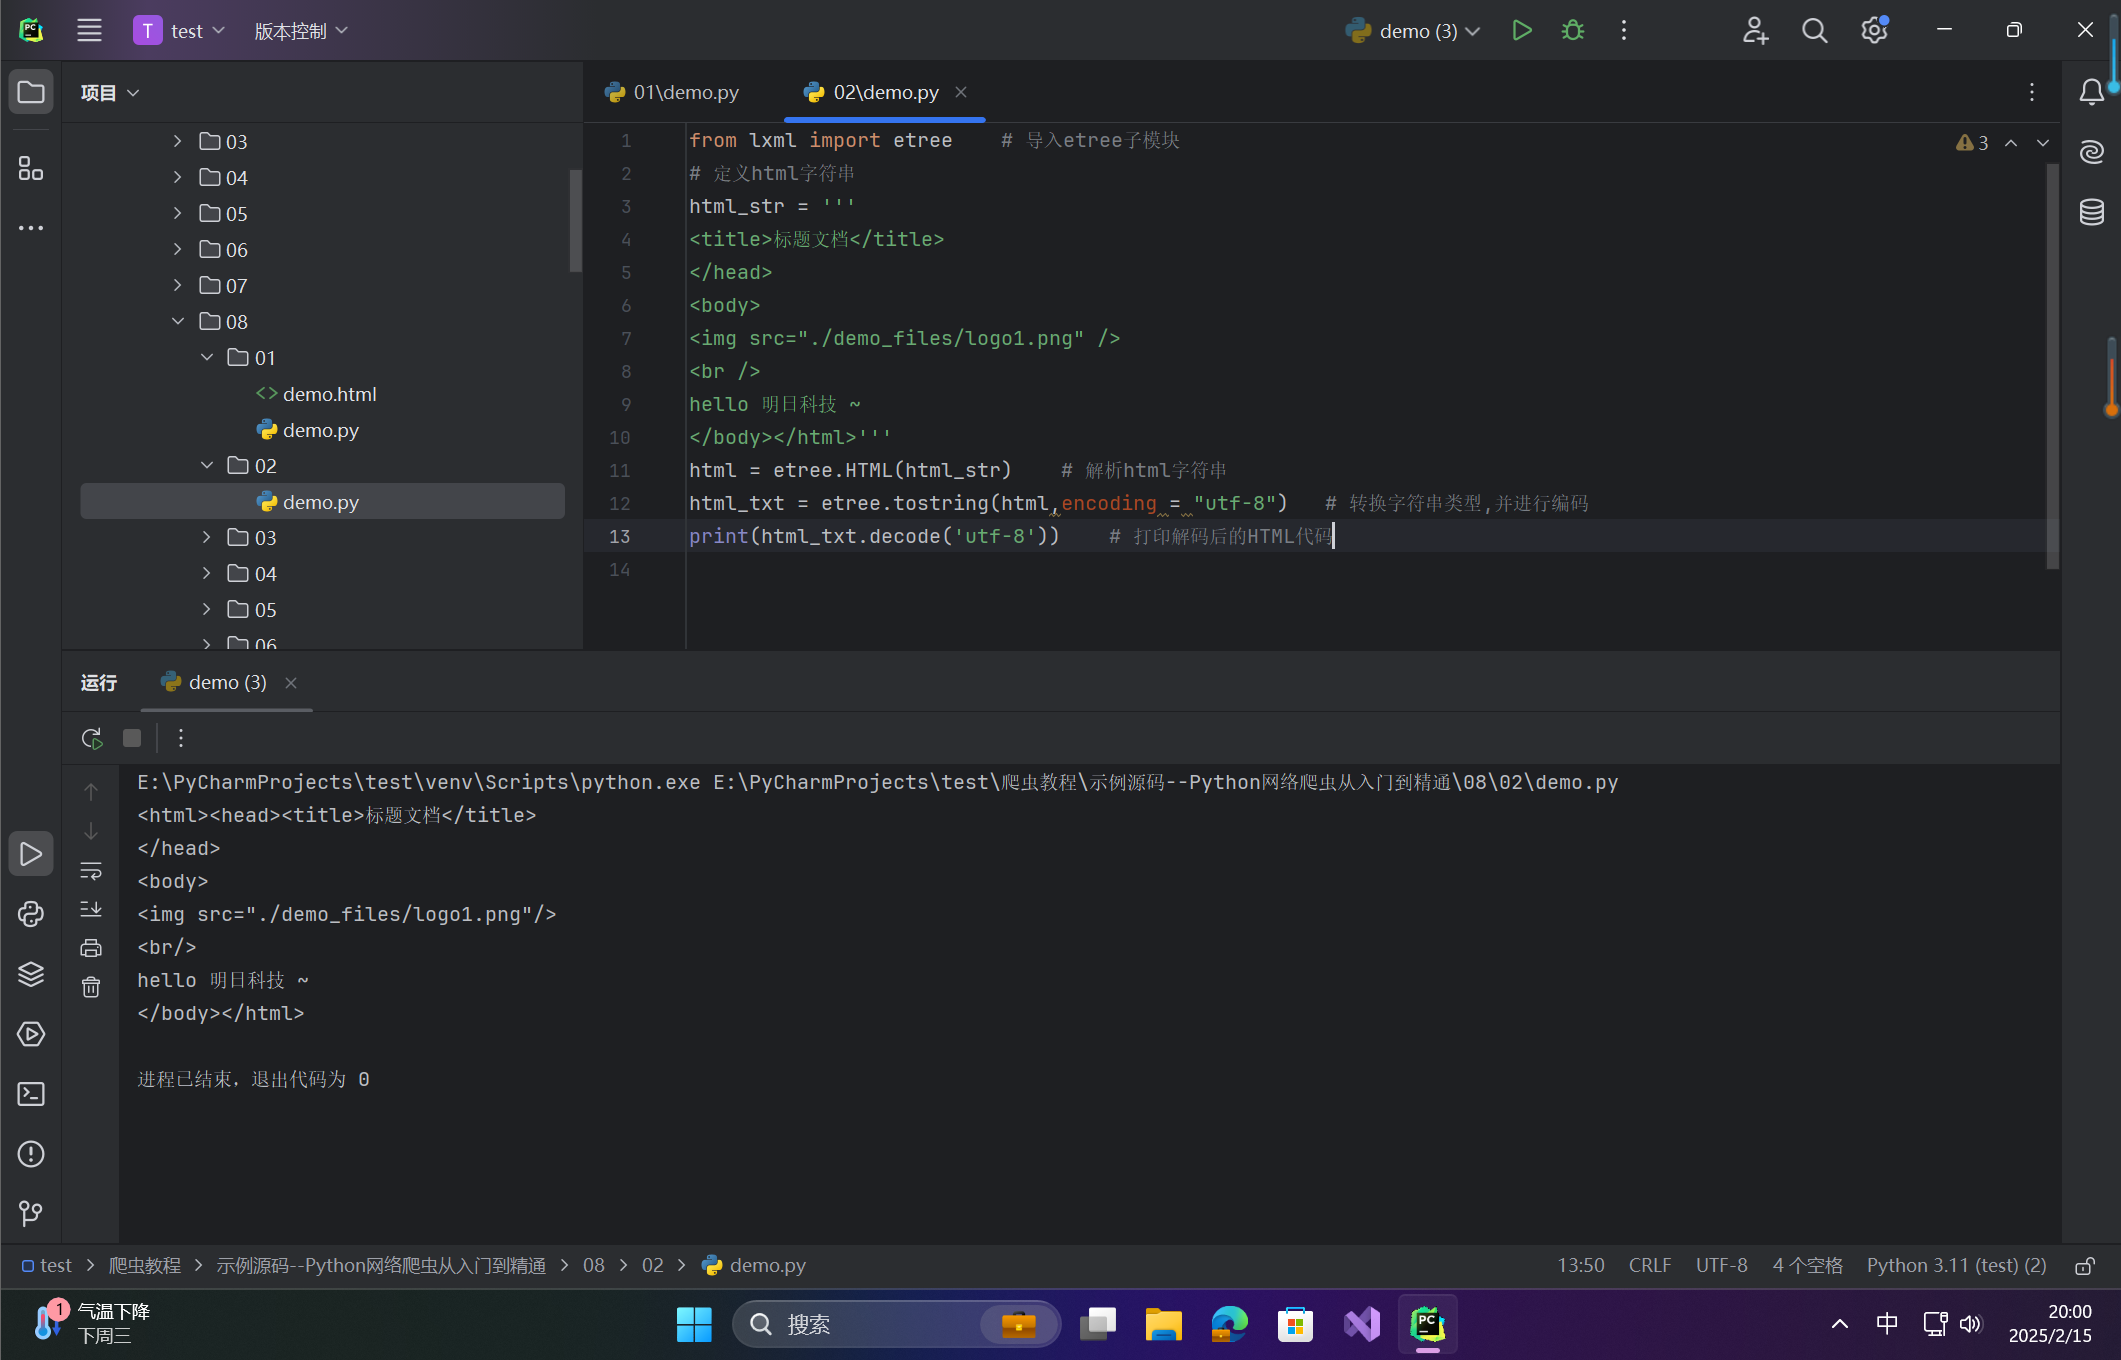Image resolution: width=2121 pixels, height=1360 pixels.
Task: Clear run output with trash icon
Action: click(x=91, y=987)
